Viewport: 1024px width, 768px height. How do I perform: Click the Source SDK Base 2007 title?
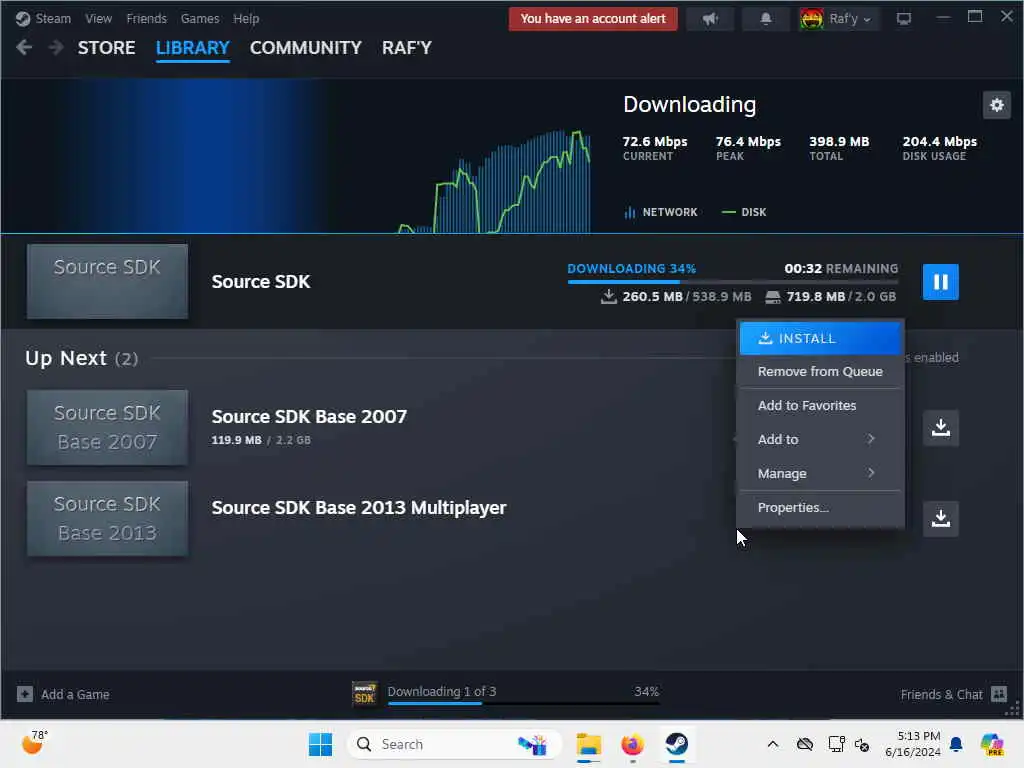pyautogui.click(x=309, y=416)
